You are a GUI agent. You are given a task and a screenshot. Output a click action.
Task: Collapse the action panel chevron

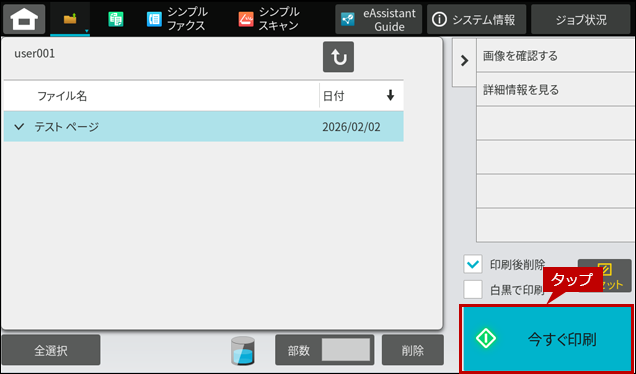click(x=464, y=61)
